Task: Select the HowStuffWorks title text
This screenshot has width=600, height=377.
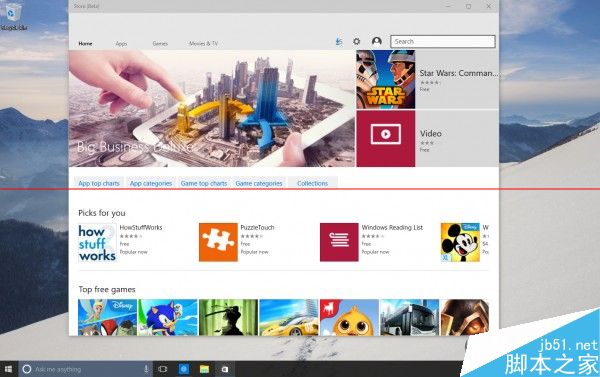Action: click(141, 227)
